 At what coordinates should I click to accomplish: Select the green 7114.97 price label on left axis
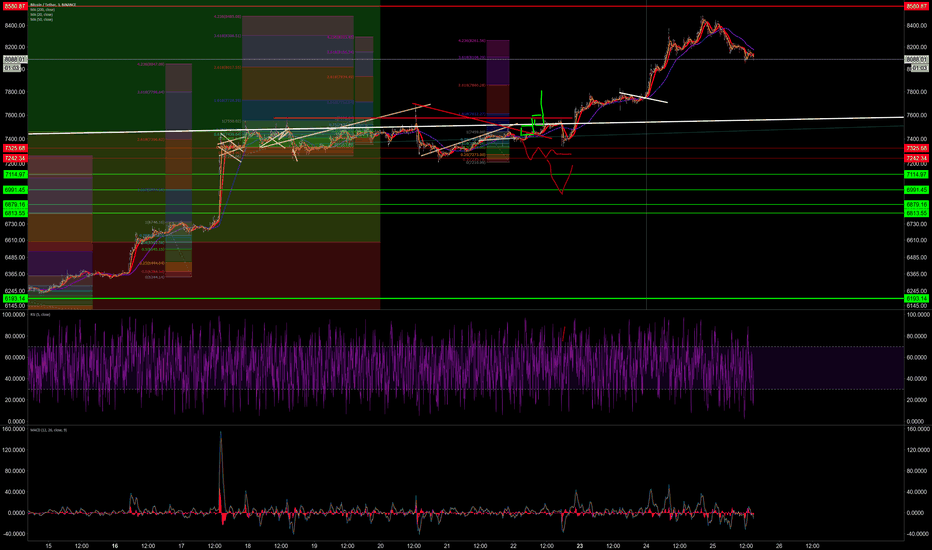pyautogui.click(x=15, y=174)
